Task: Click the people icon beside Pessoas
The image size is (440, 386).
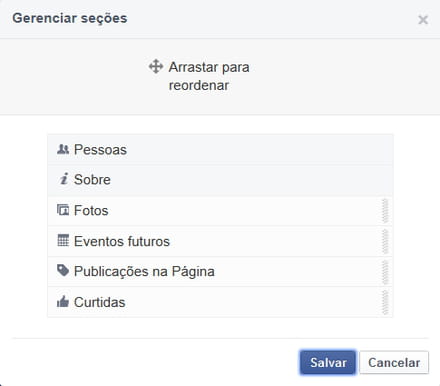Action: (63, 149)
